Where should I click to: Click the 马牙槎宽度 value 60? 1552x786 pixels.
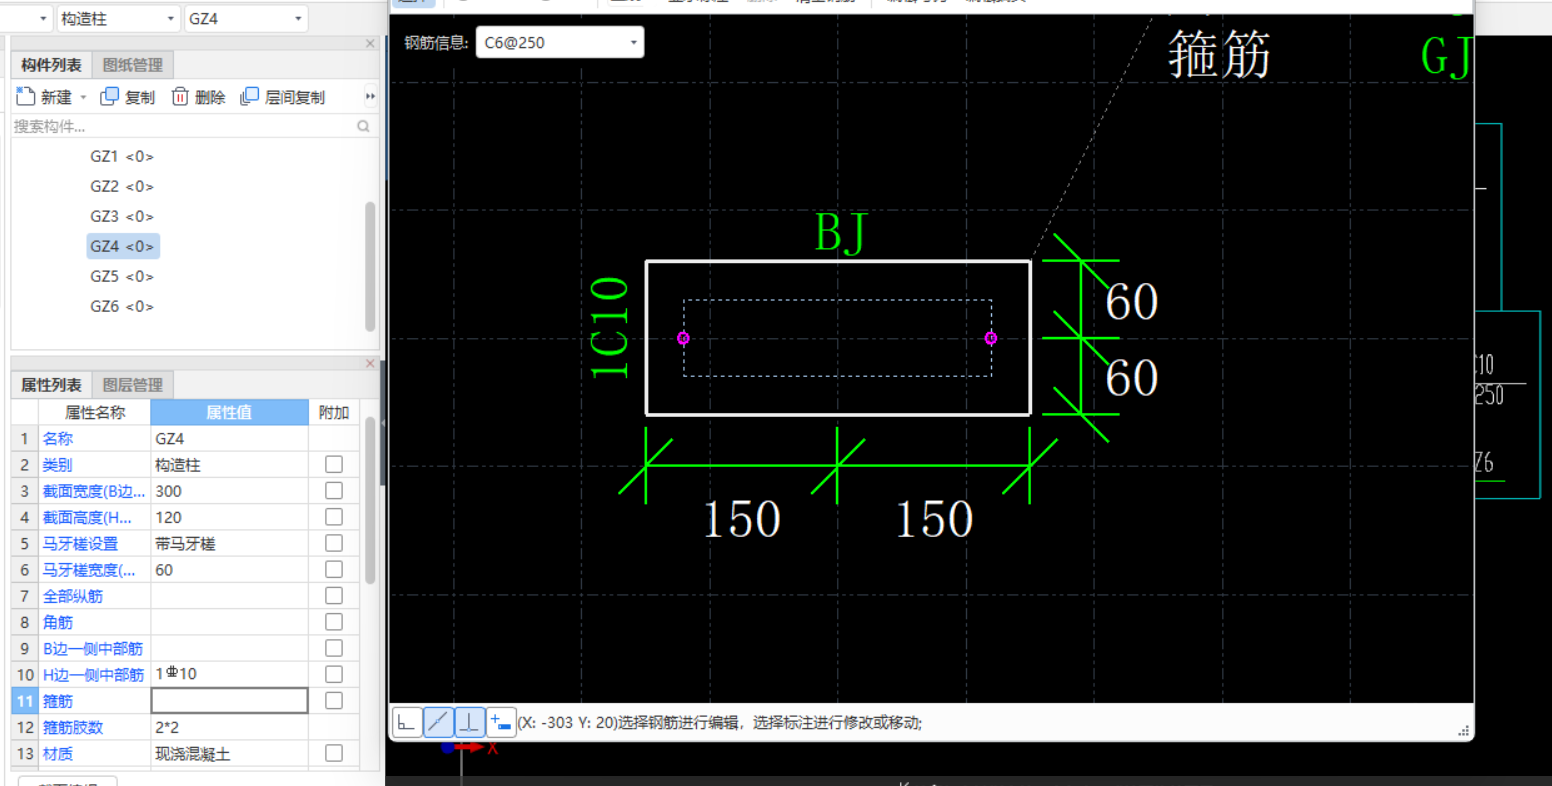click(x=229, y=570)
